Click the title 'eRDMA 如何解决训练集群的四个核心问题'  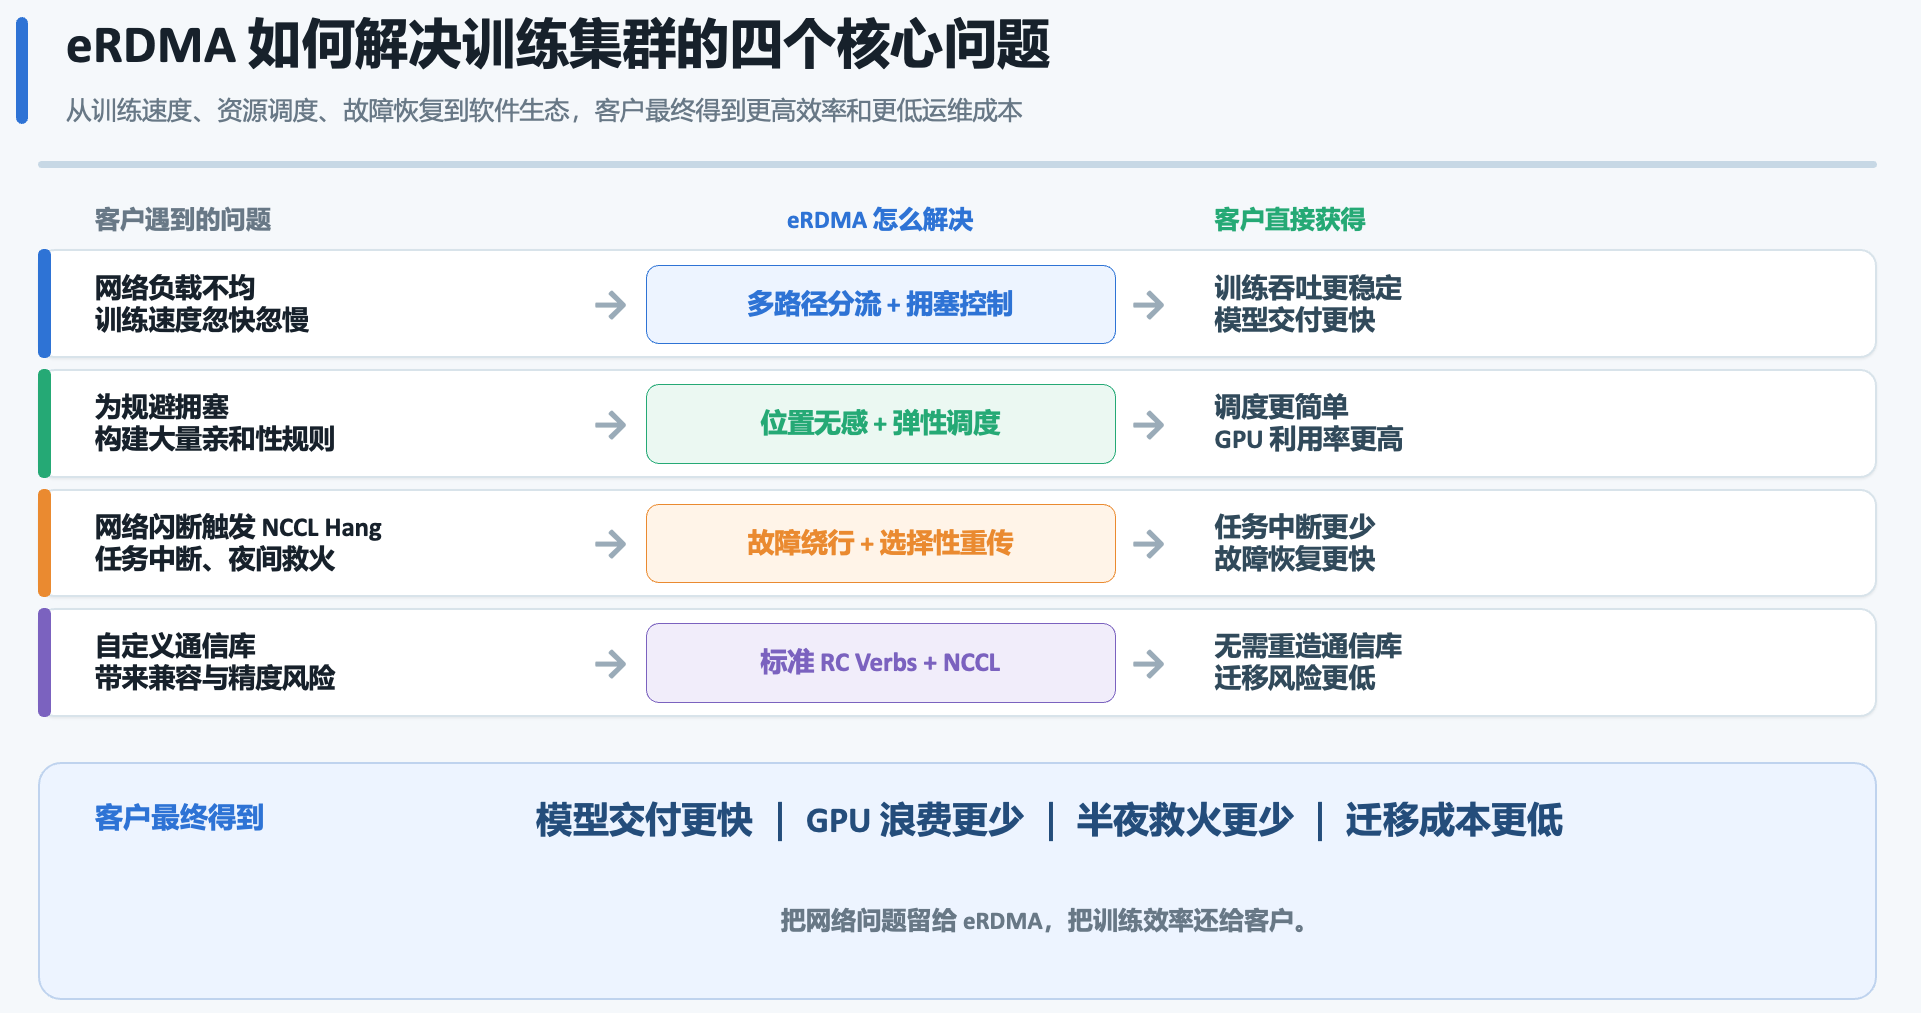[558, 46]
